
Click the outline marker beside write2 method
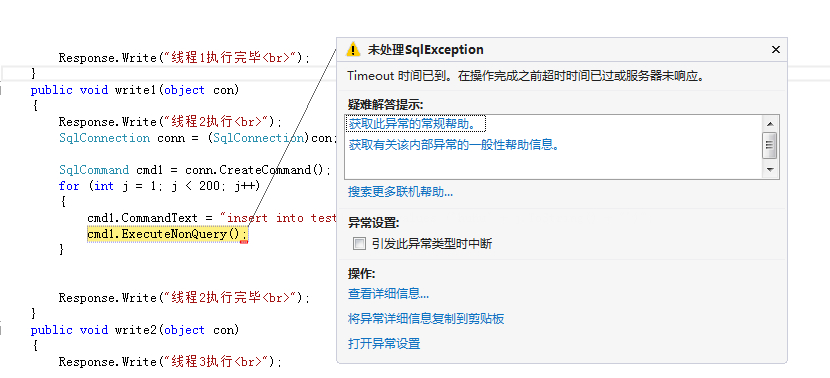tap(2, 330)
